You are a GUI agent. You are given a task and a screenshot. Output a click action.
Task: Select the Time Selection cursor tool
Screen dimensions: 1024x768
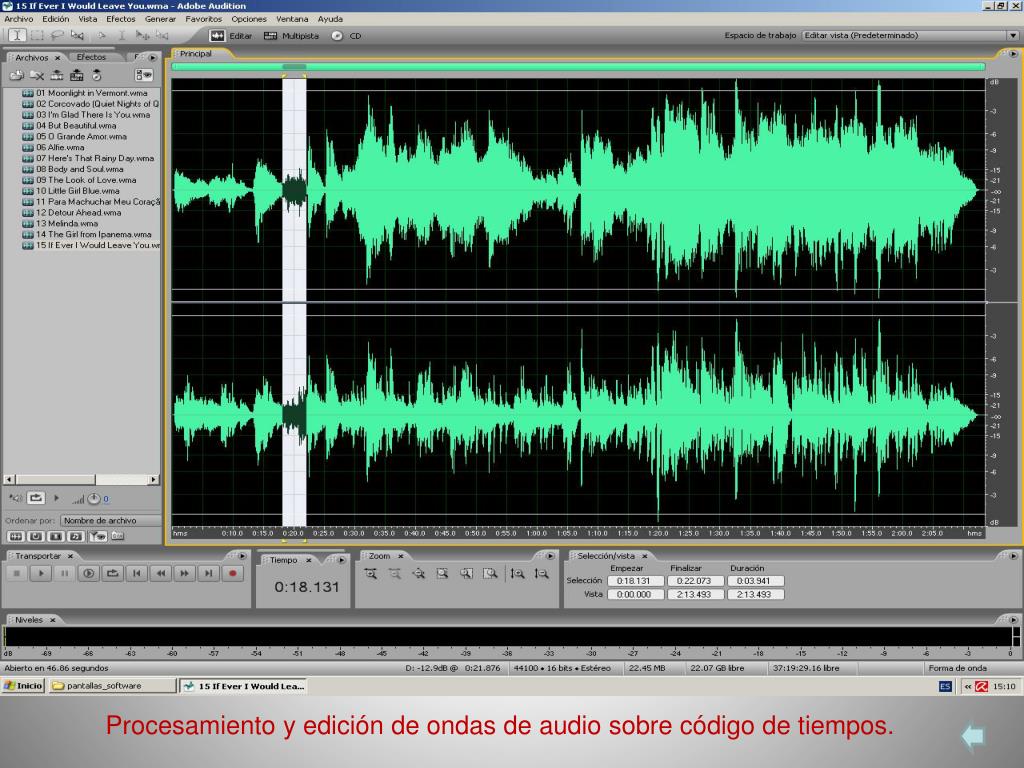pos(17,35)
